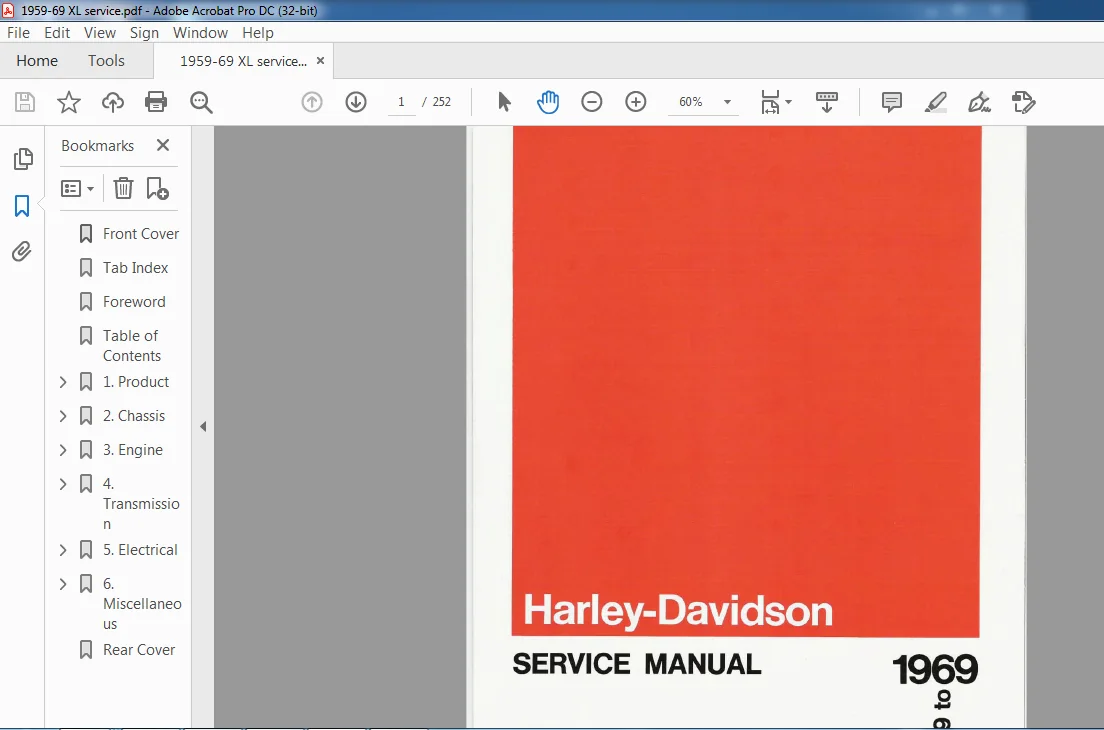Close the 1959-69 XL service tab
The height and width of the screenshot is (730, 1104).
pyautogui.click(x=320, y=61)
